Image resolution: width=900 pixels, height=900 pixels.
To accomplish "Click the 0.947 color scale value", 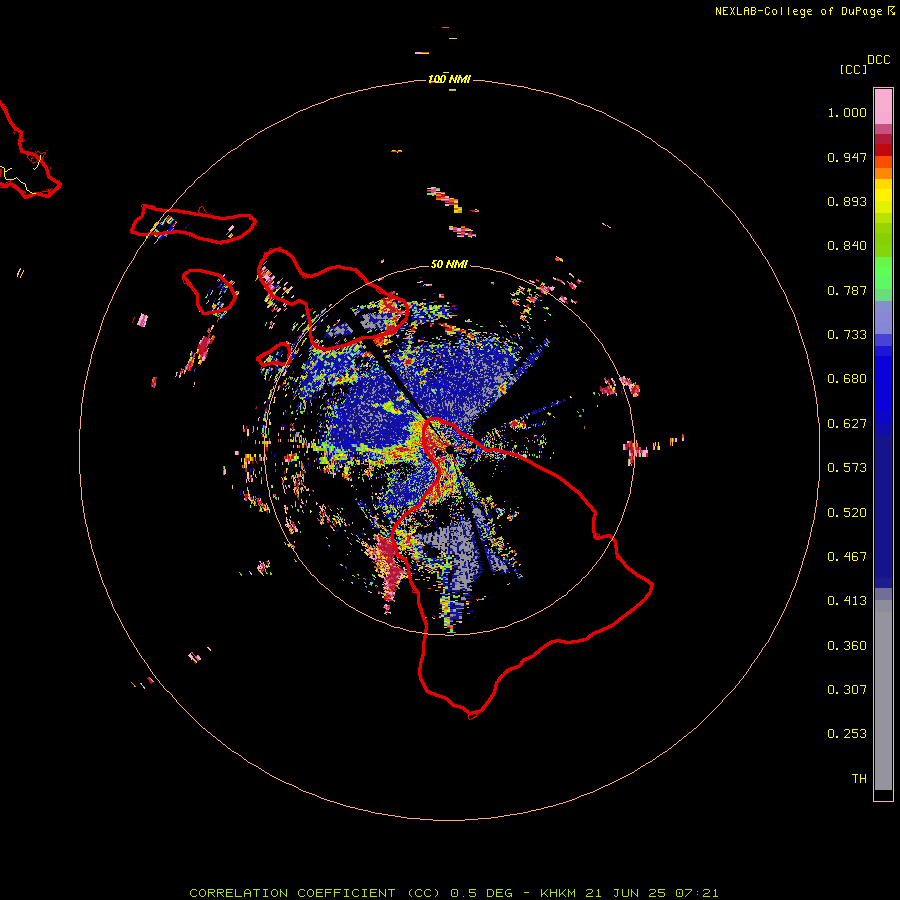I will (x=847, y=157).
